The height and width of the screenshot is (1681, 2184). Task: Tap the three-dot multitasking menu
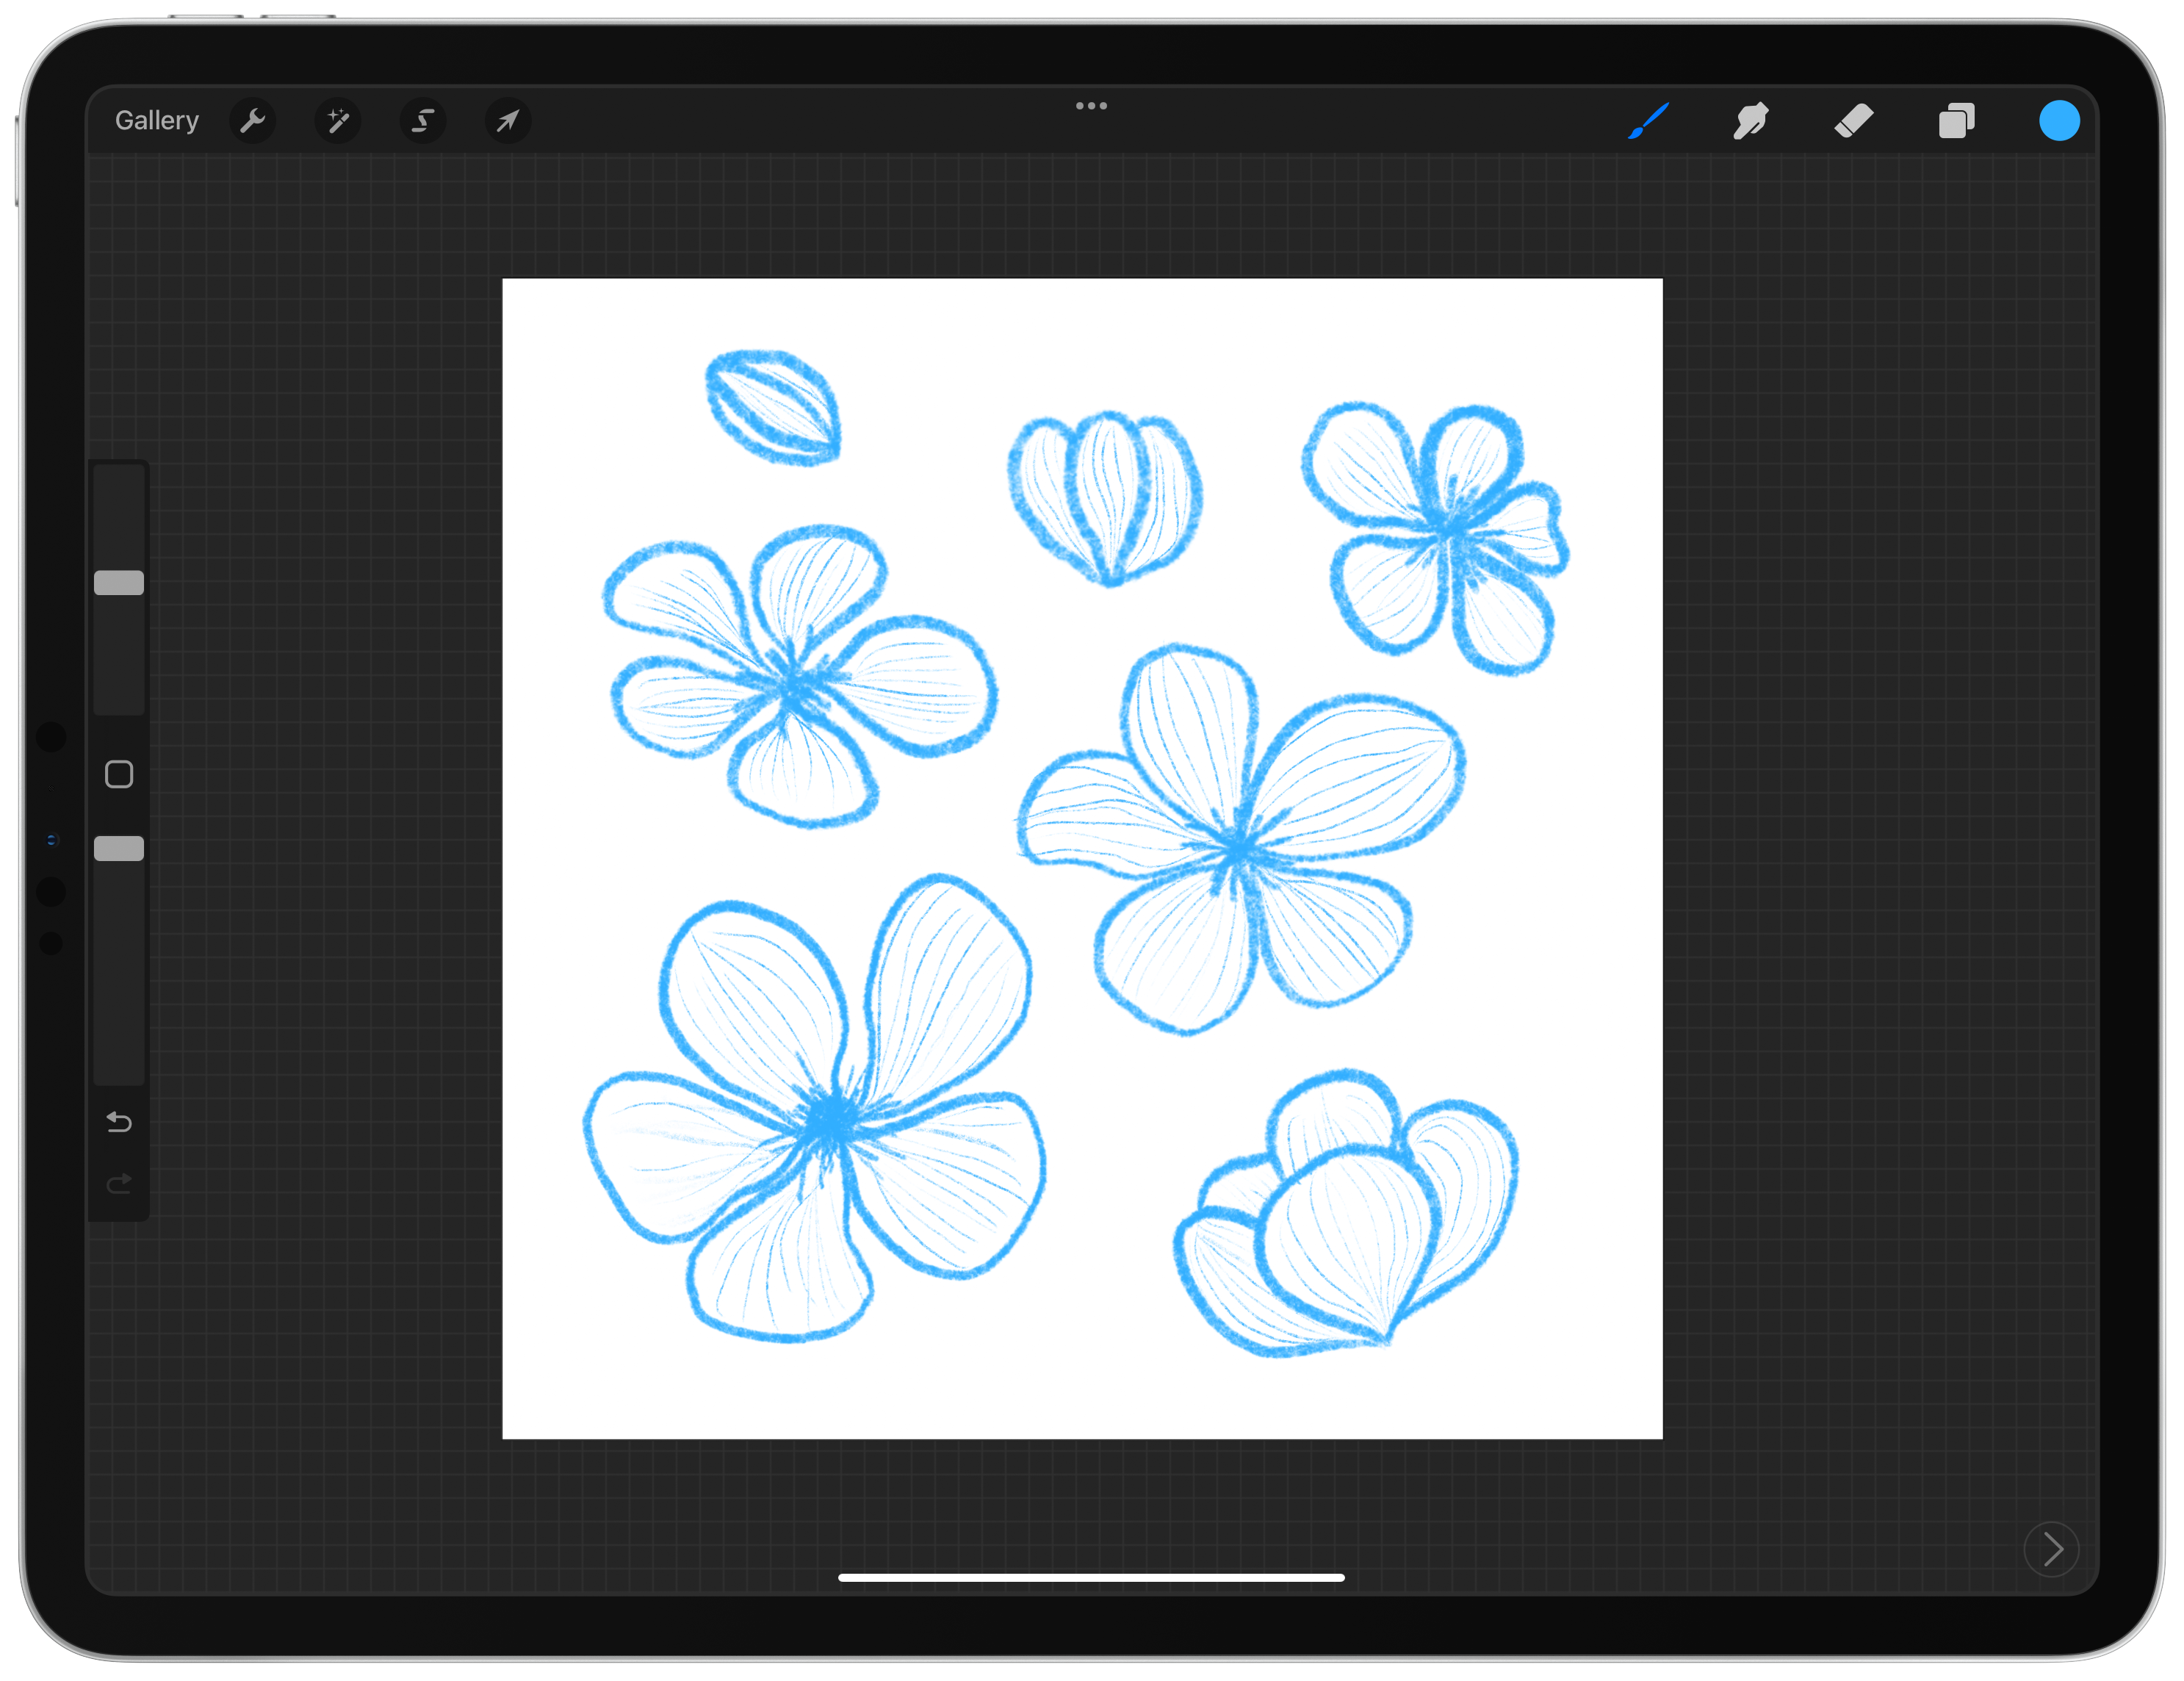pyautogui.click(x=1091, y=105)
